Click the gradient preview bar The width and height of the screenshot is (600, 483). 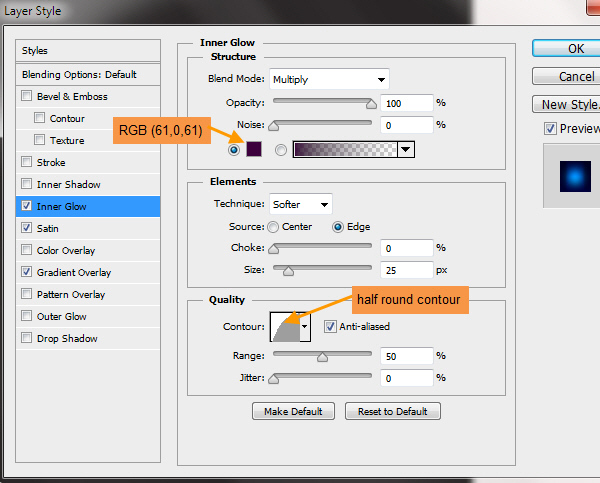[x=344, y=150]
